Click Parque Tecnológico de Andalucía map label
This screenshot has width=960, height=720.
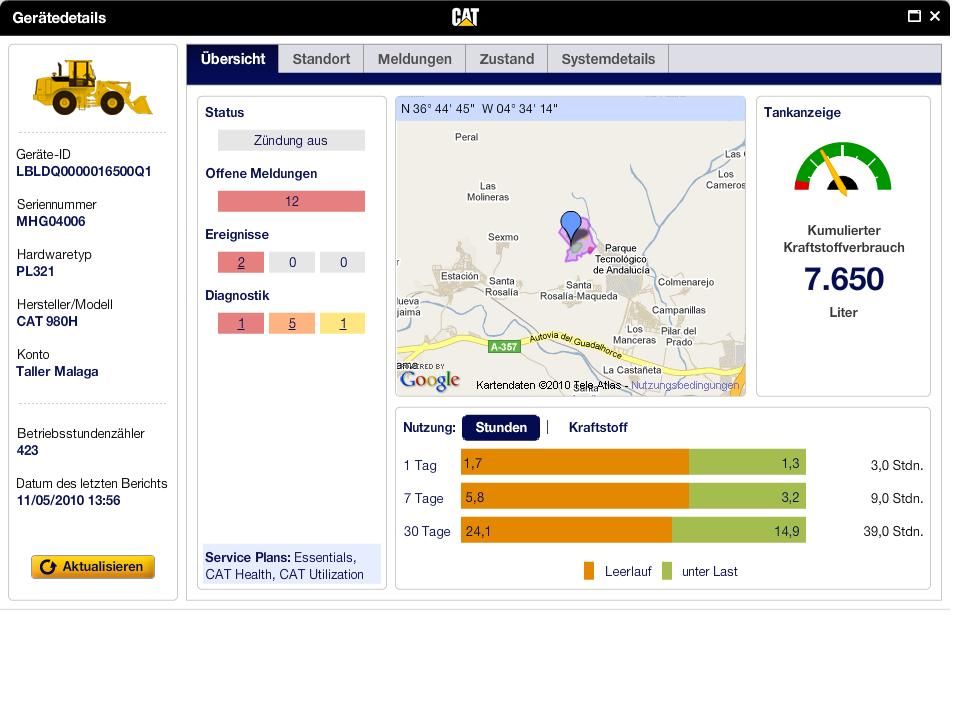click(x=621, y=259)
